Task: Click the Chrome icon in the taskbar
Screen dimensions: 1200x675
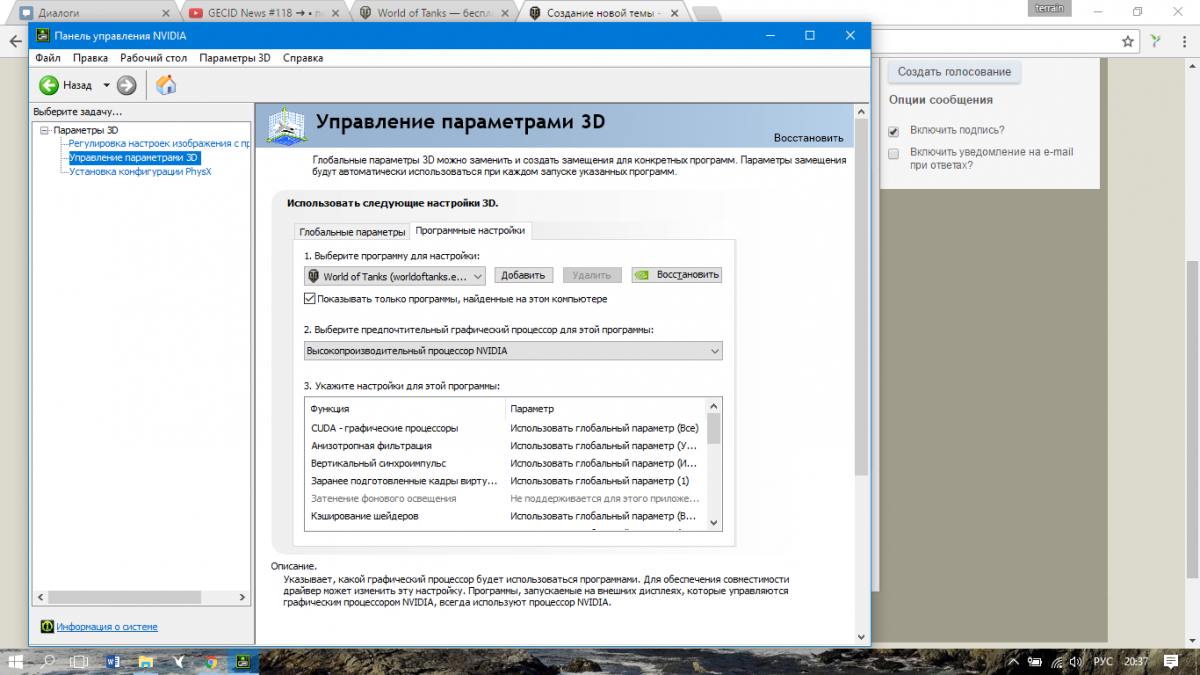Action: click(211, 661)
